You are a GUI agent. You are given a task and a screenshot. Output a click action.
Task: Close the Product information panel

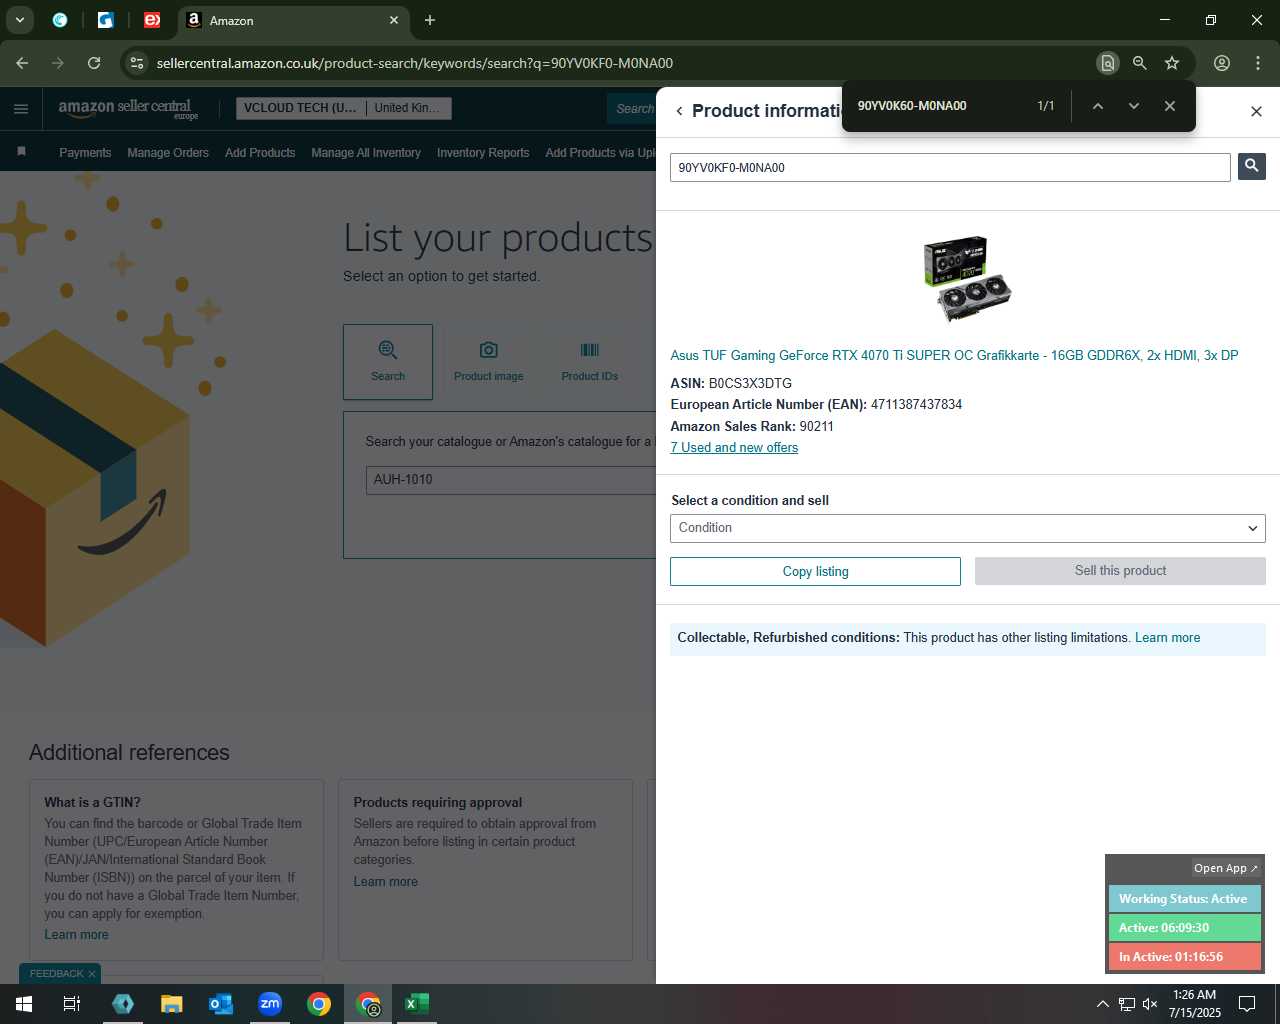point(1256,111)
